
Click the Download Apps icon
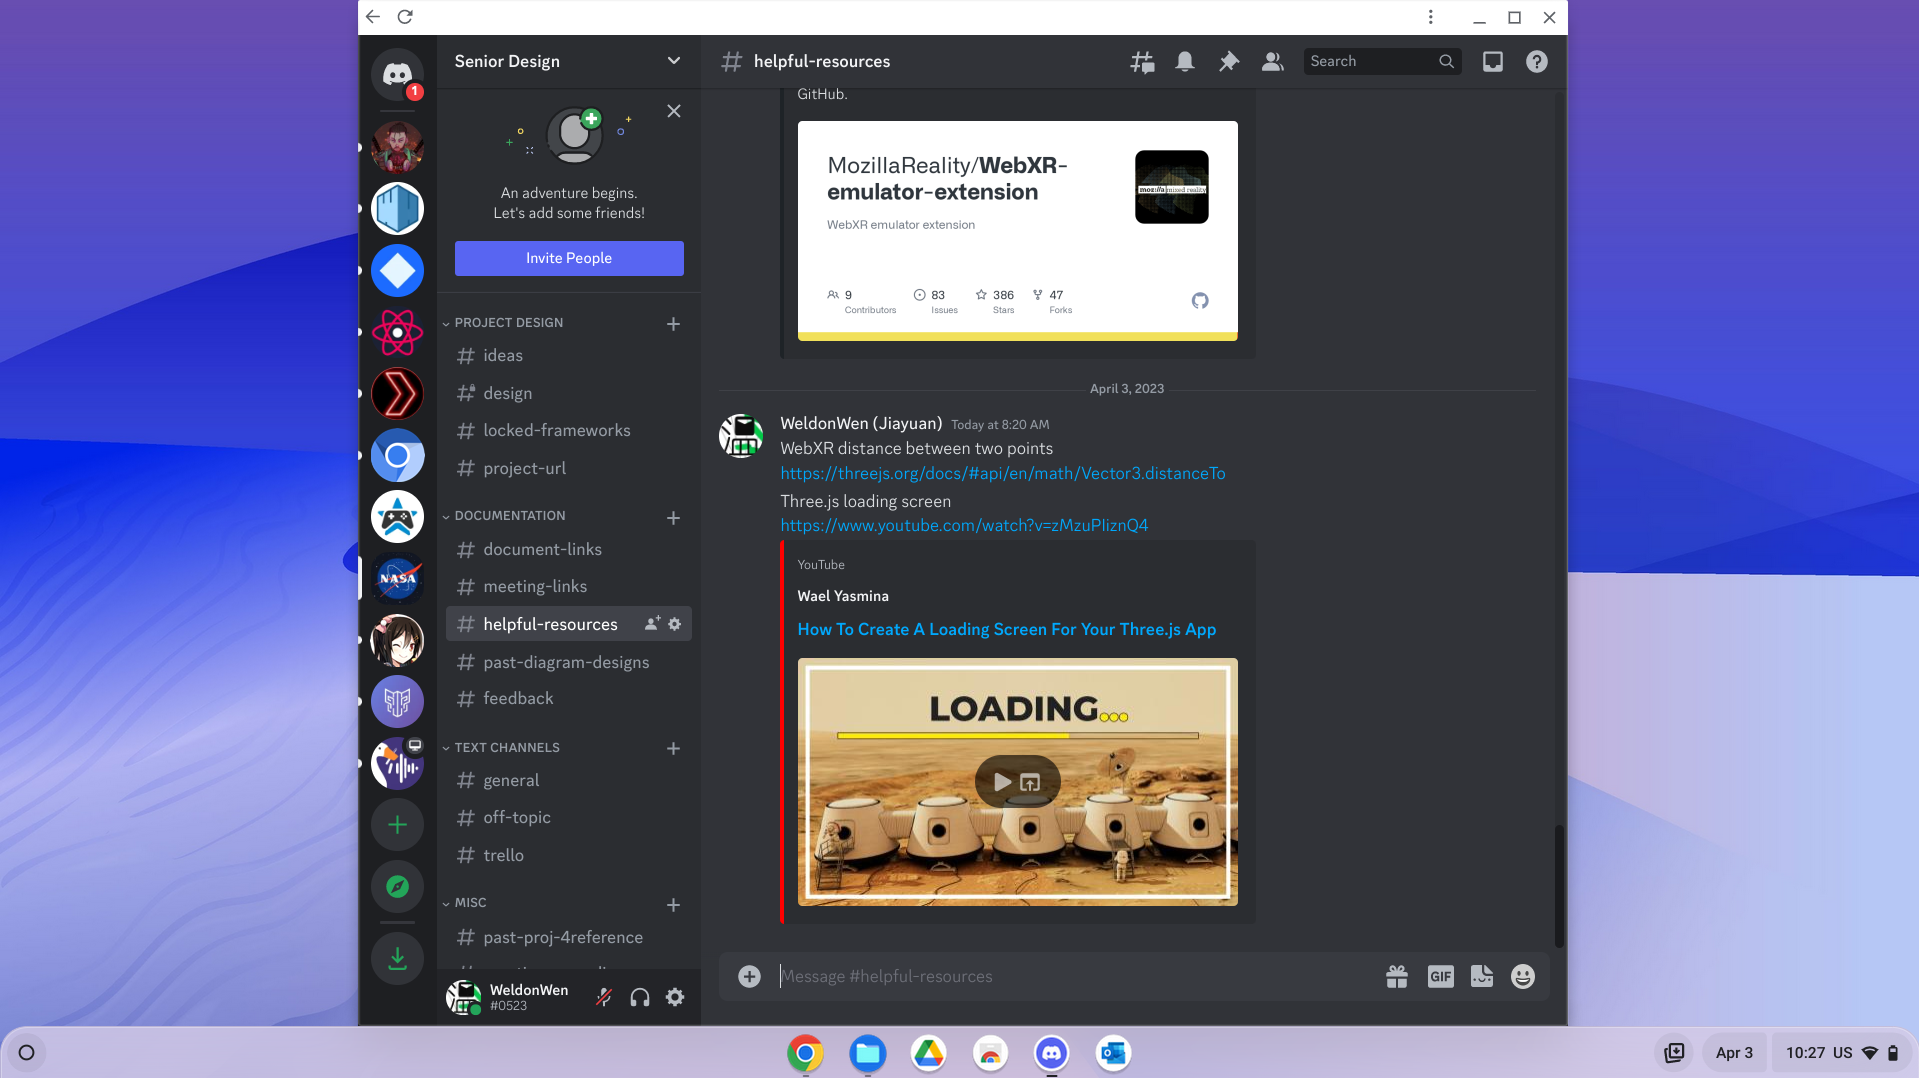coord(397,959)
